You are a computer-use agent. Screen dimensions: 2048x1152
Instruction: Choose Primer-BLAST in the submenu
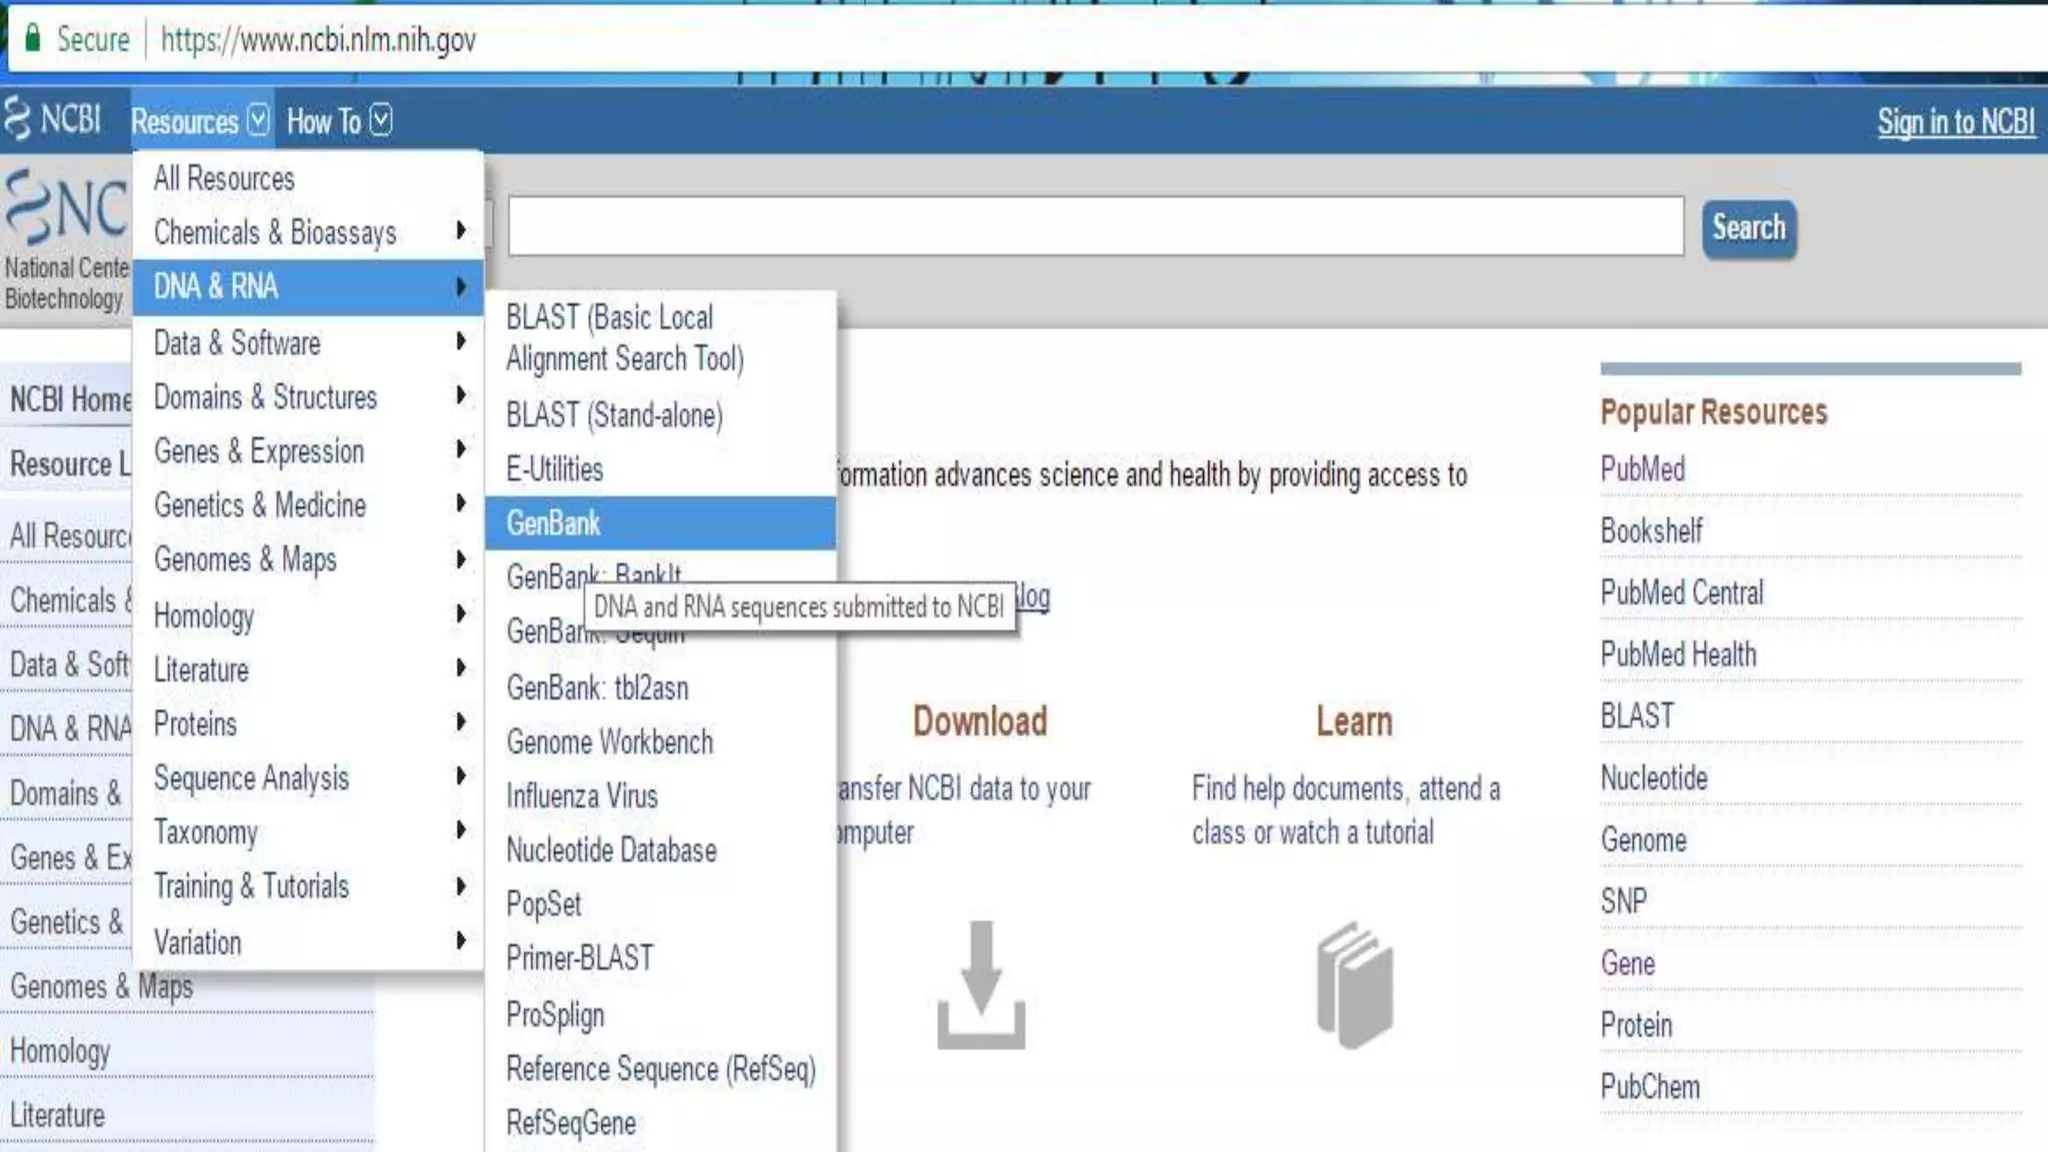579,958
